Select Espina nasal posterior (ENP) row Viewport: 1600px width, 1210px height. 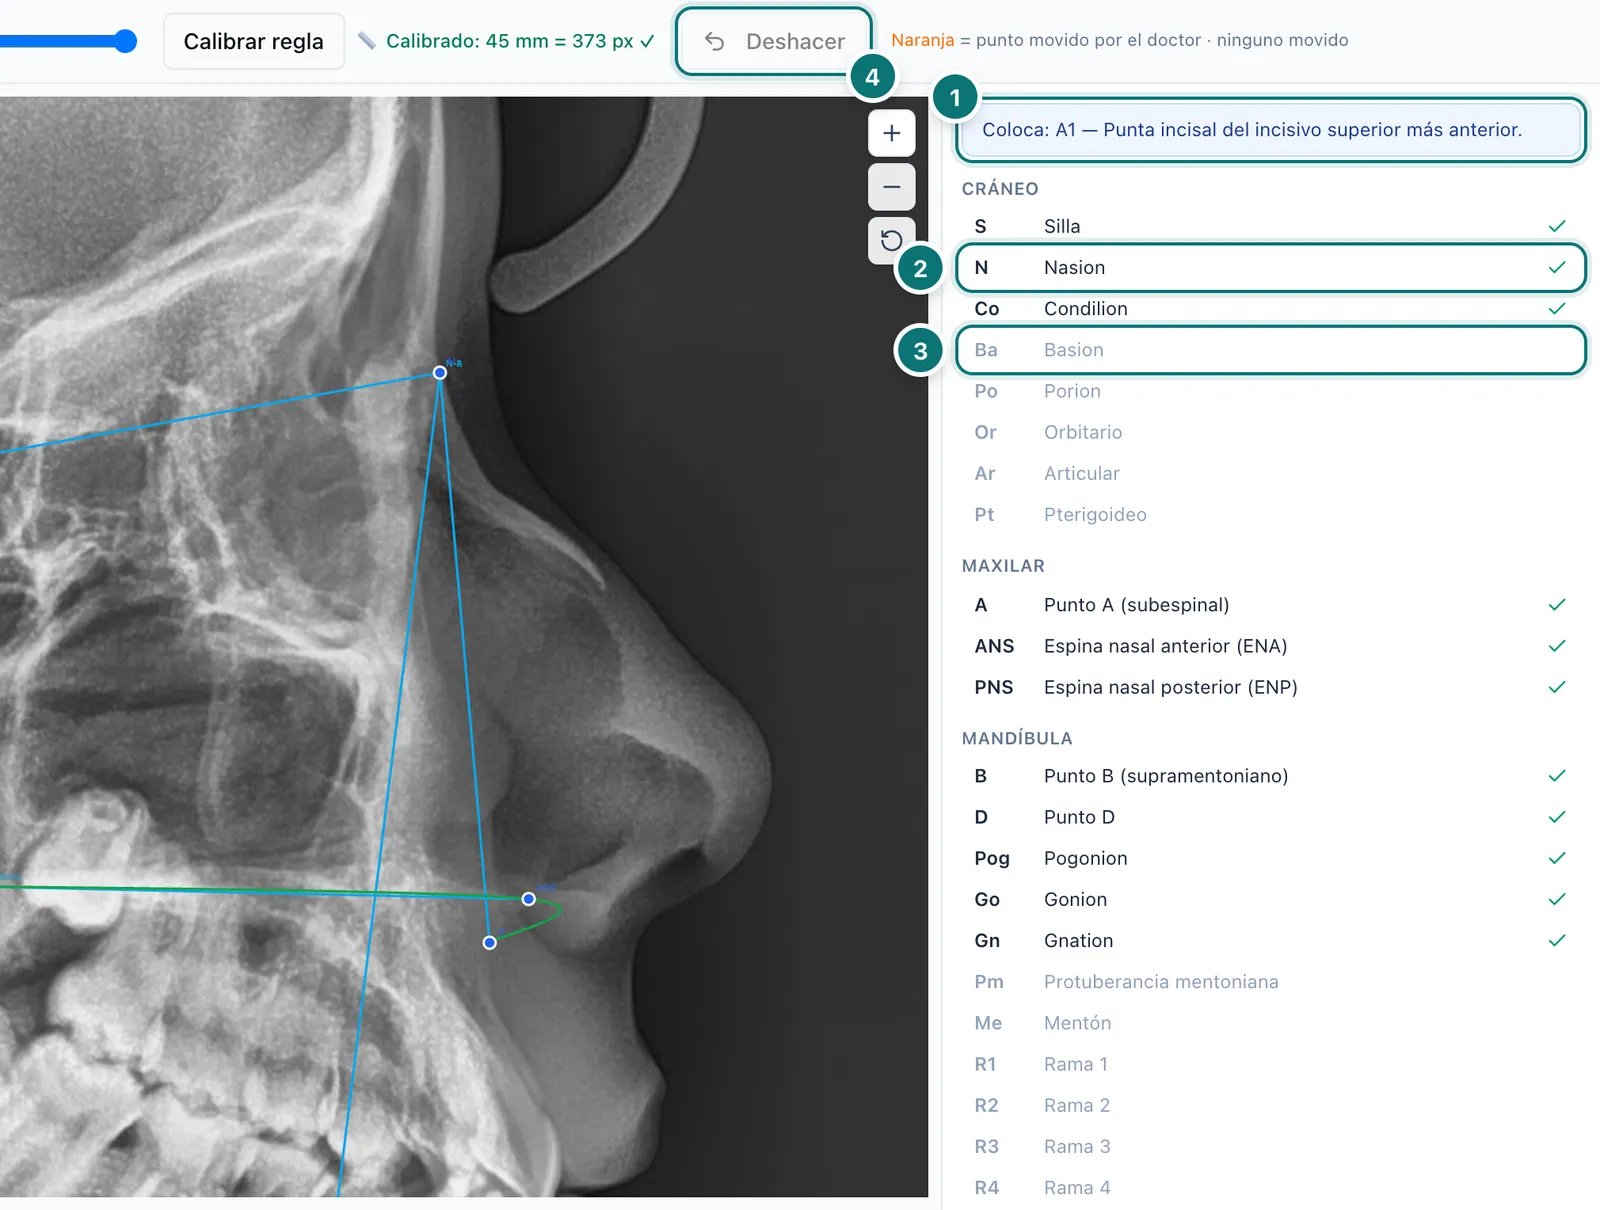(x=1270, y=687)
